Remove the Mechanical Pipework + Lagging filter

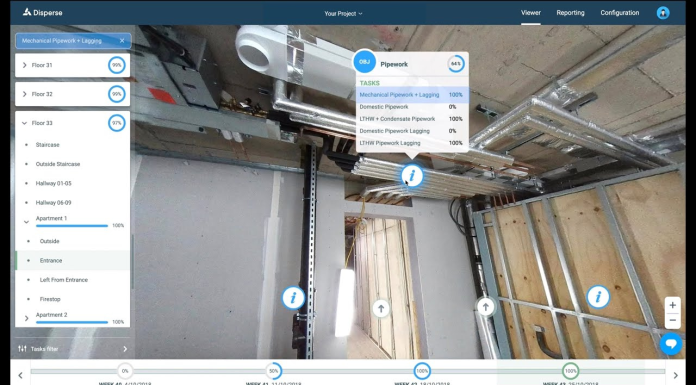click(122, 40)
